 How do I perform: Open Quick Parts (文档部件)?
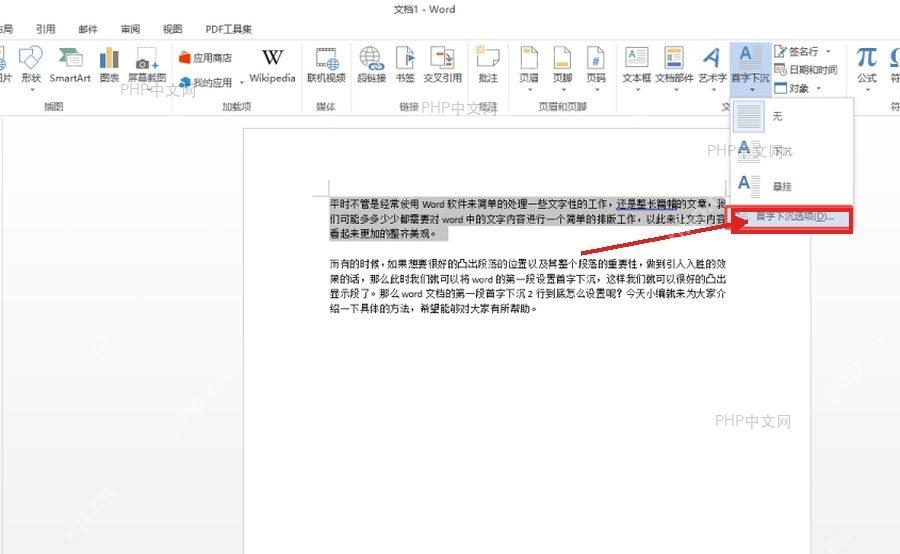coord(674,68)
